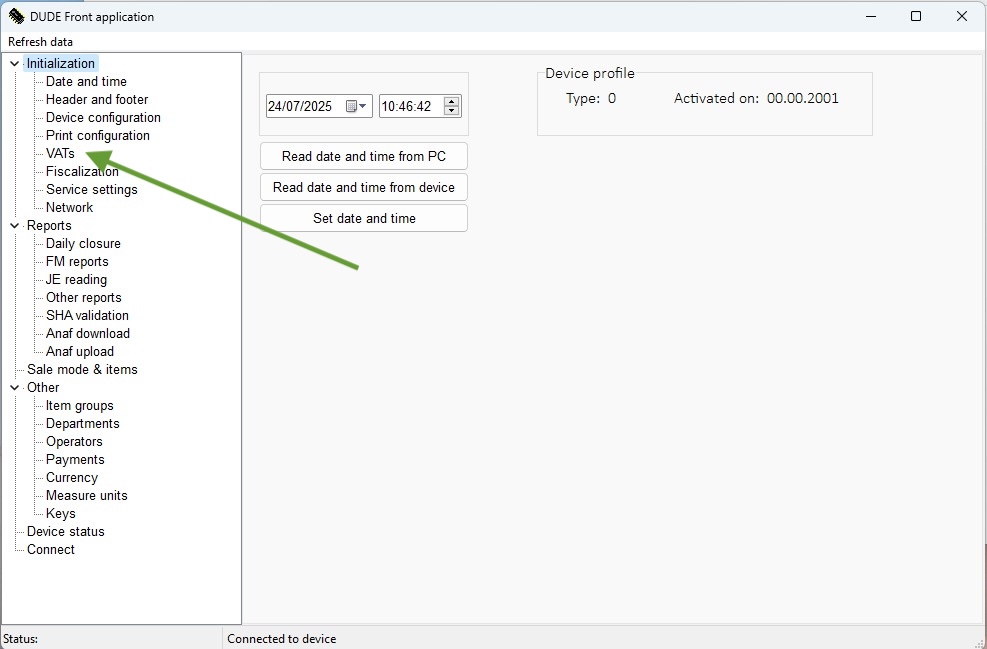Click the Status: label in status bar
Image resolution: width=987 pixels, height=649 pixels.
pyautogui.click(x=20, y=639)
